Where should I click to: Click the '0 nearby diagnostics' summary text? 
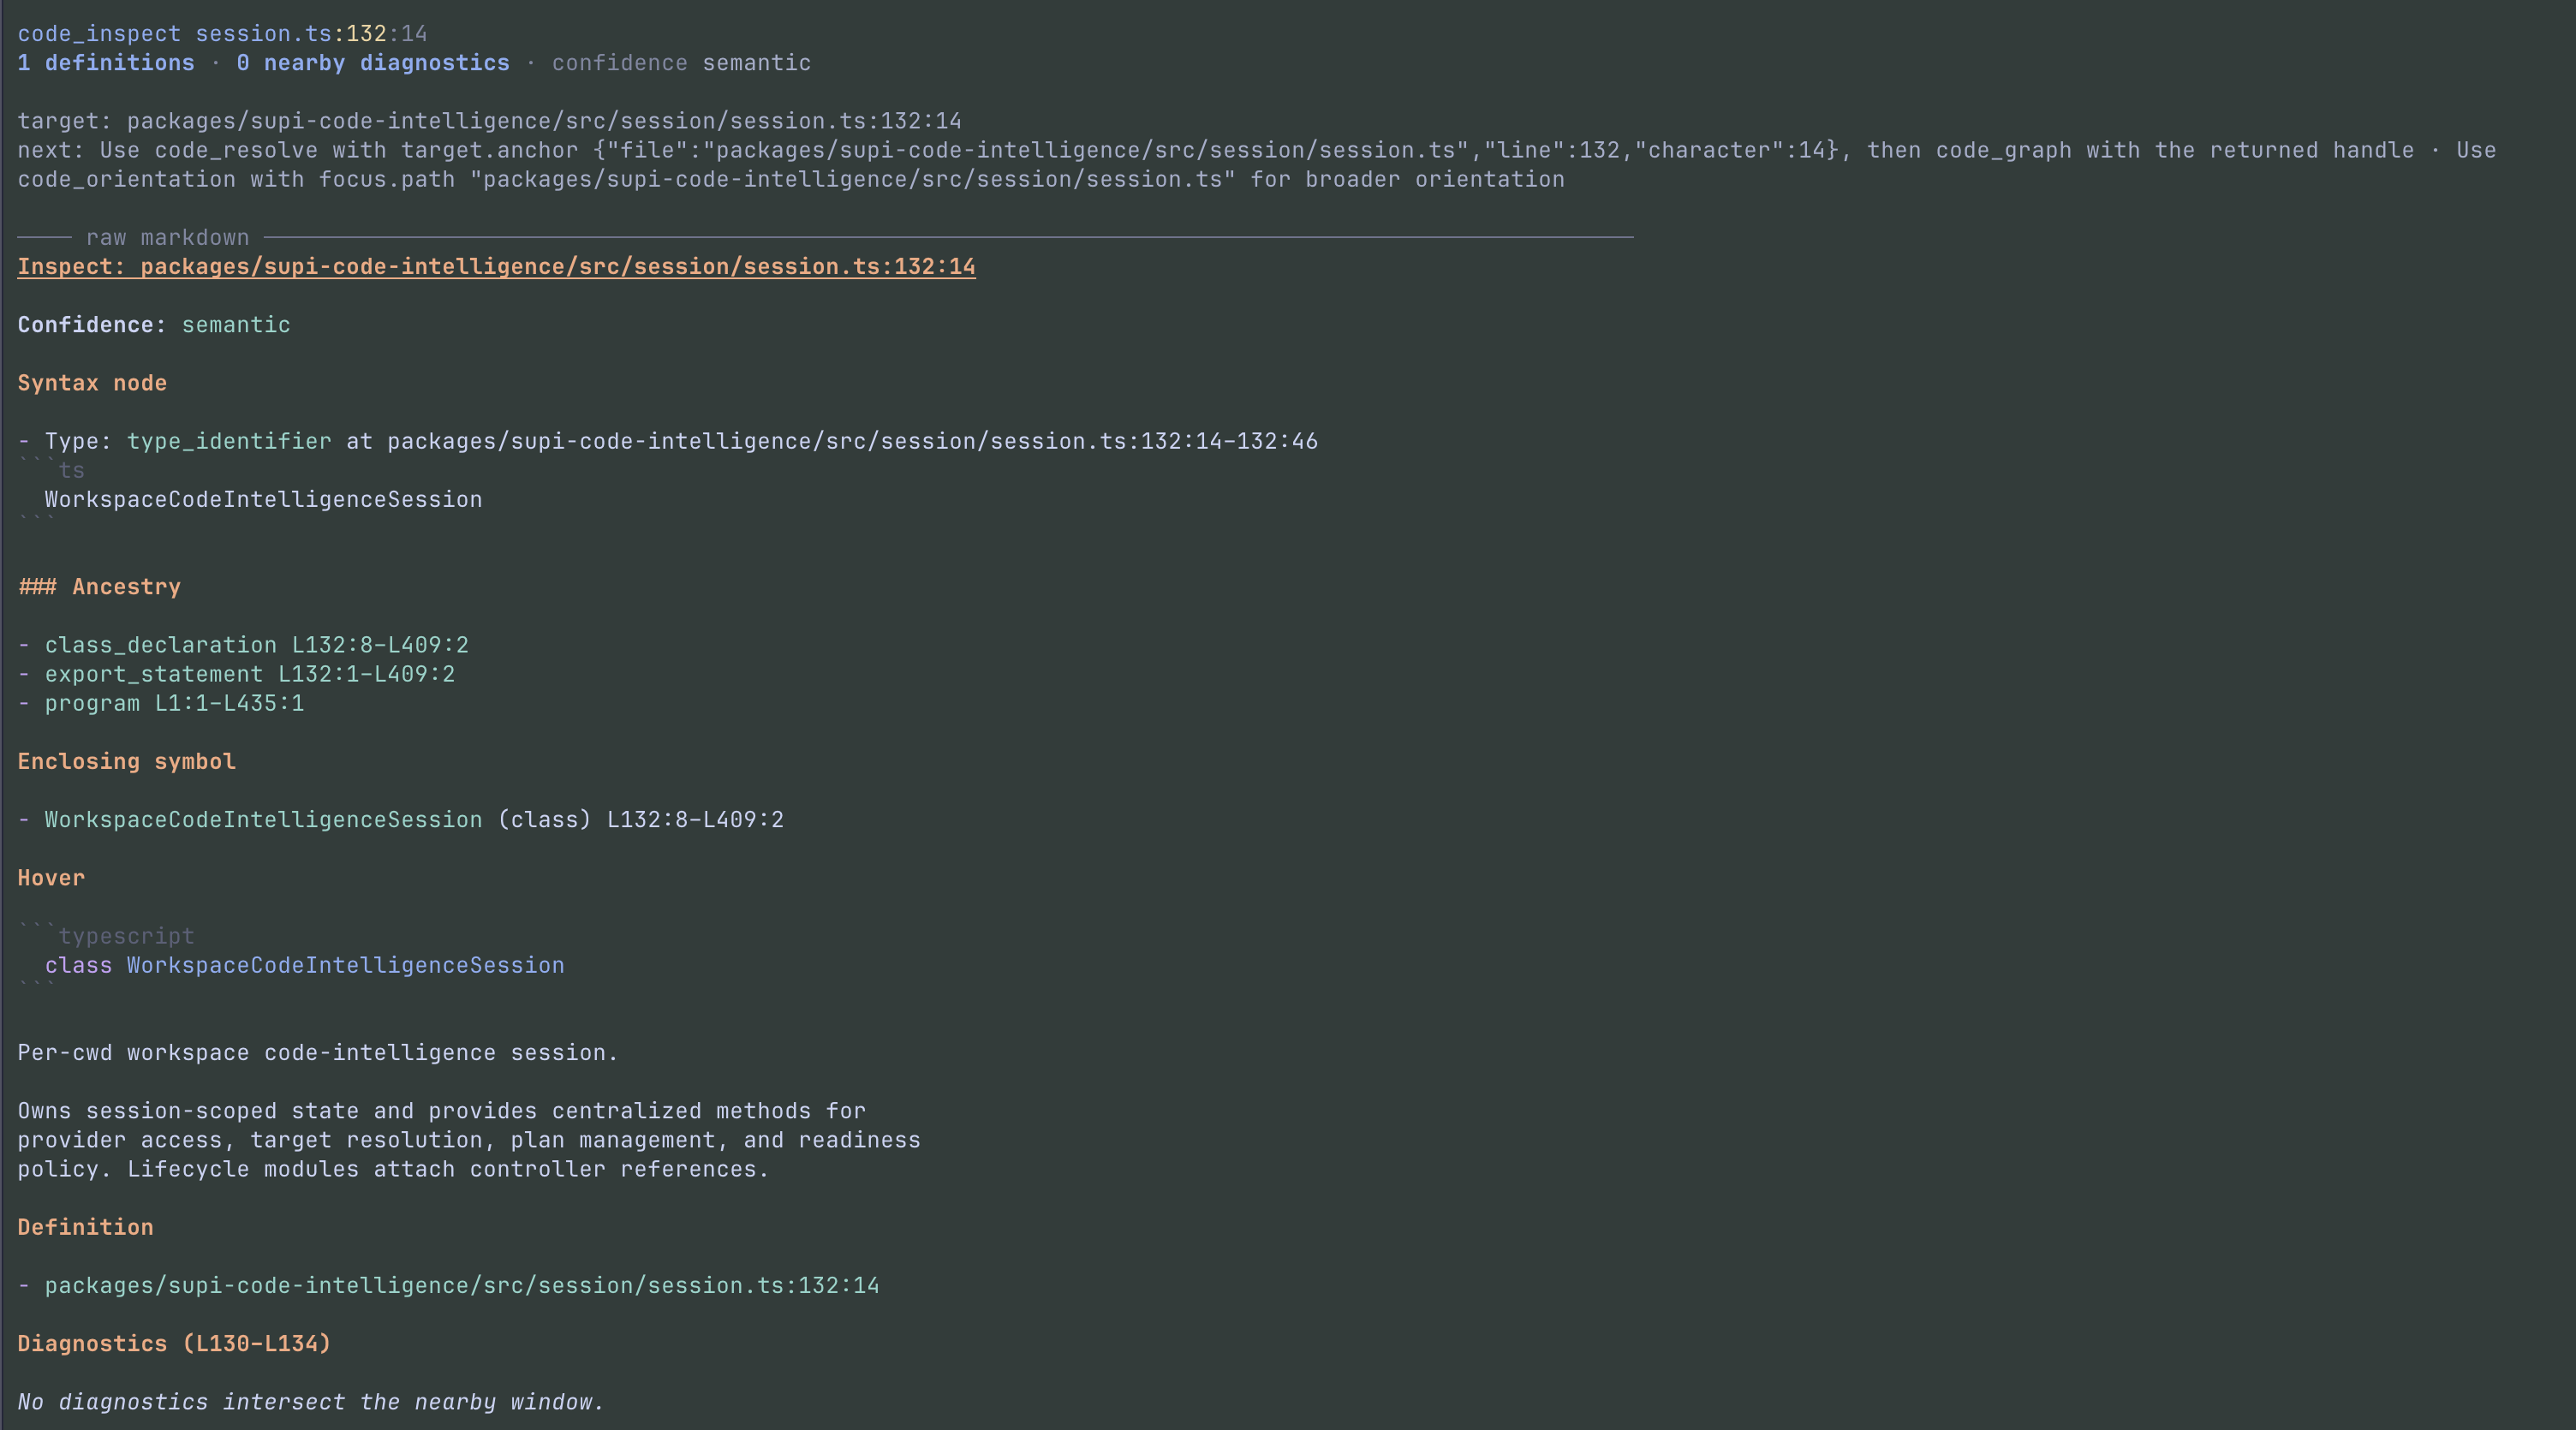373,63
